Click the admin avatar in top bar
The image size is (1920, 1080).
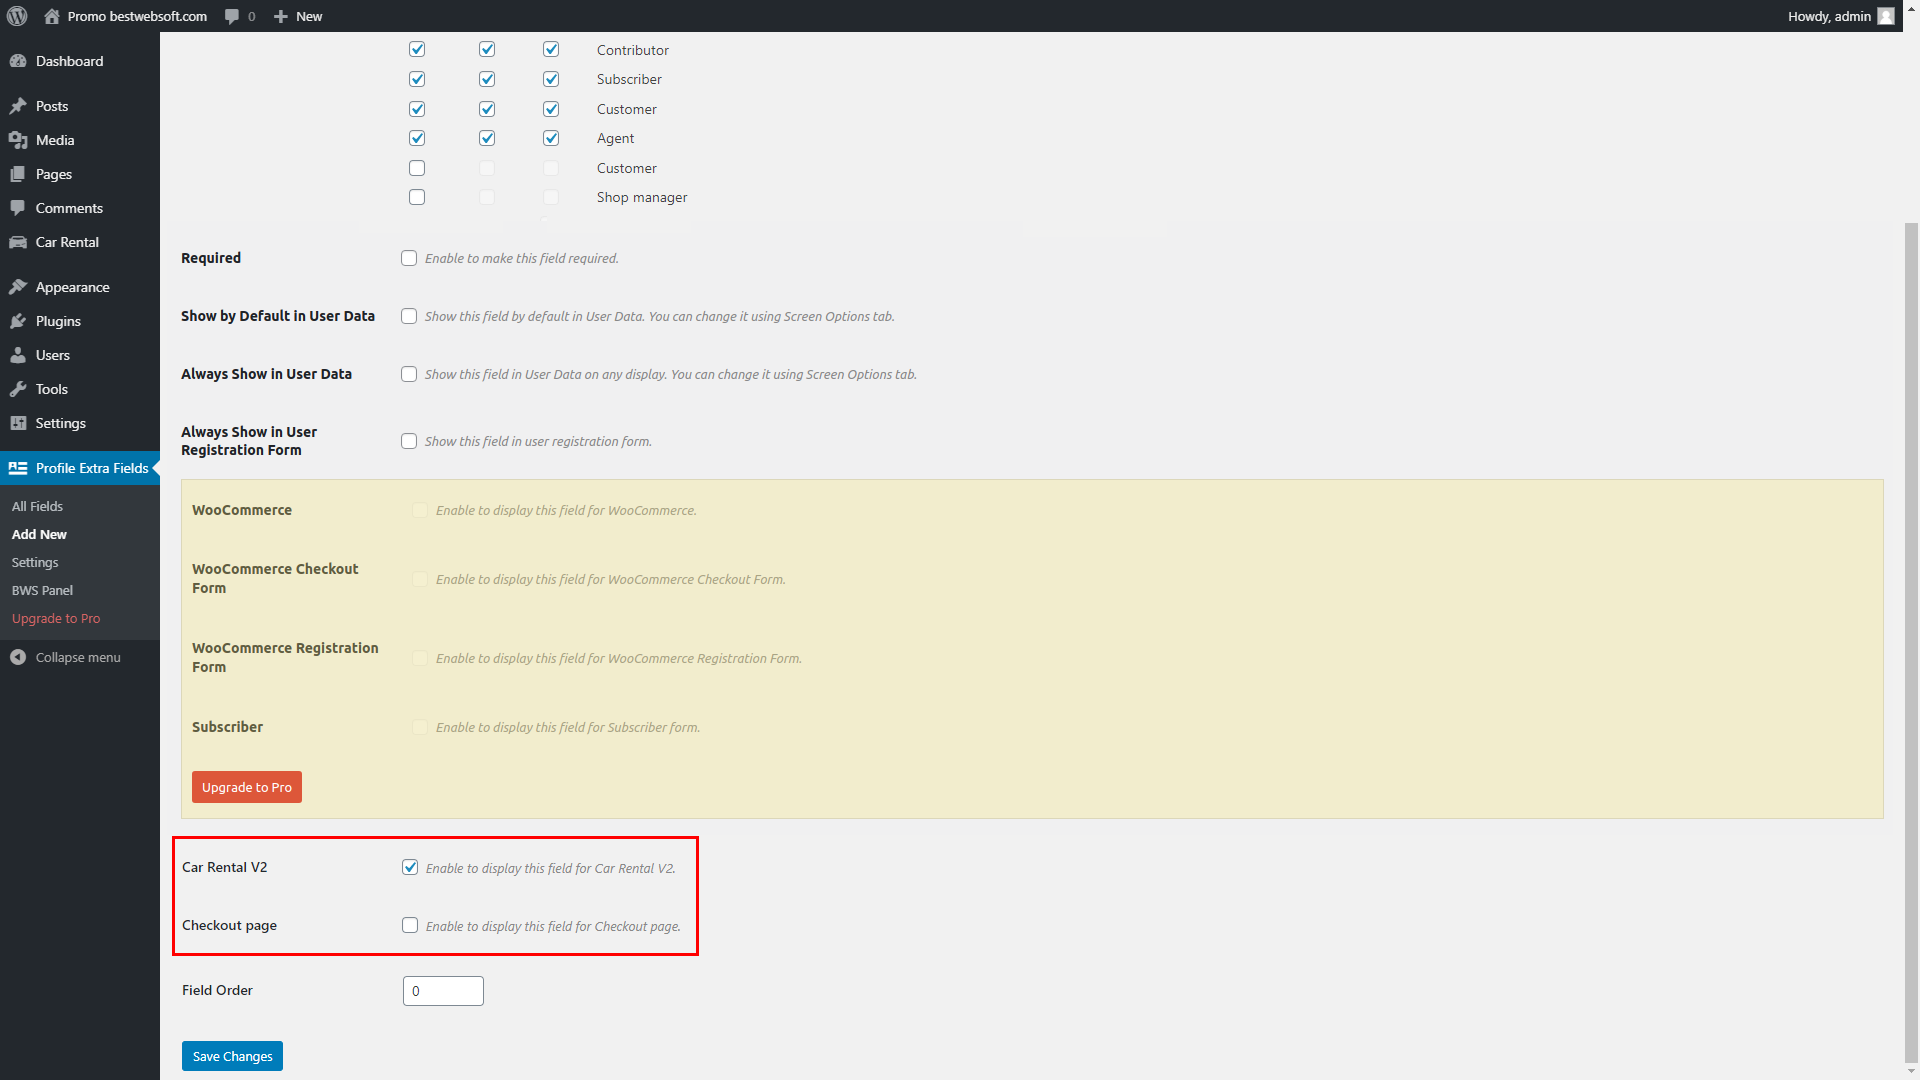[1885, 16]
